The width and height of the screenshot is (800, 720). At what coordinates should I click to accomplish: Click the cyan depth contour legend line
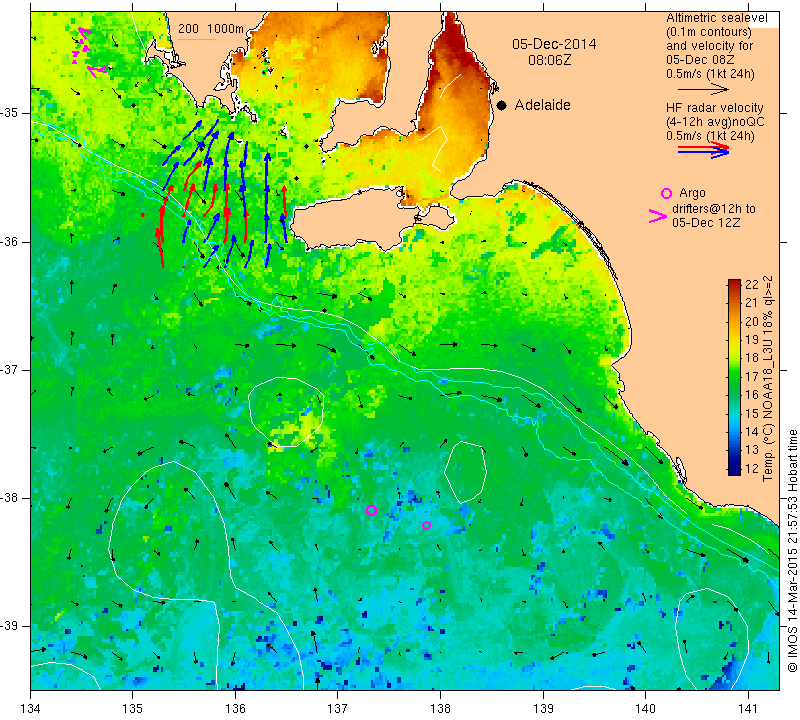(x=196, y=39)
